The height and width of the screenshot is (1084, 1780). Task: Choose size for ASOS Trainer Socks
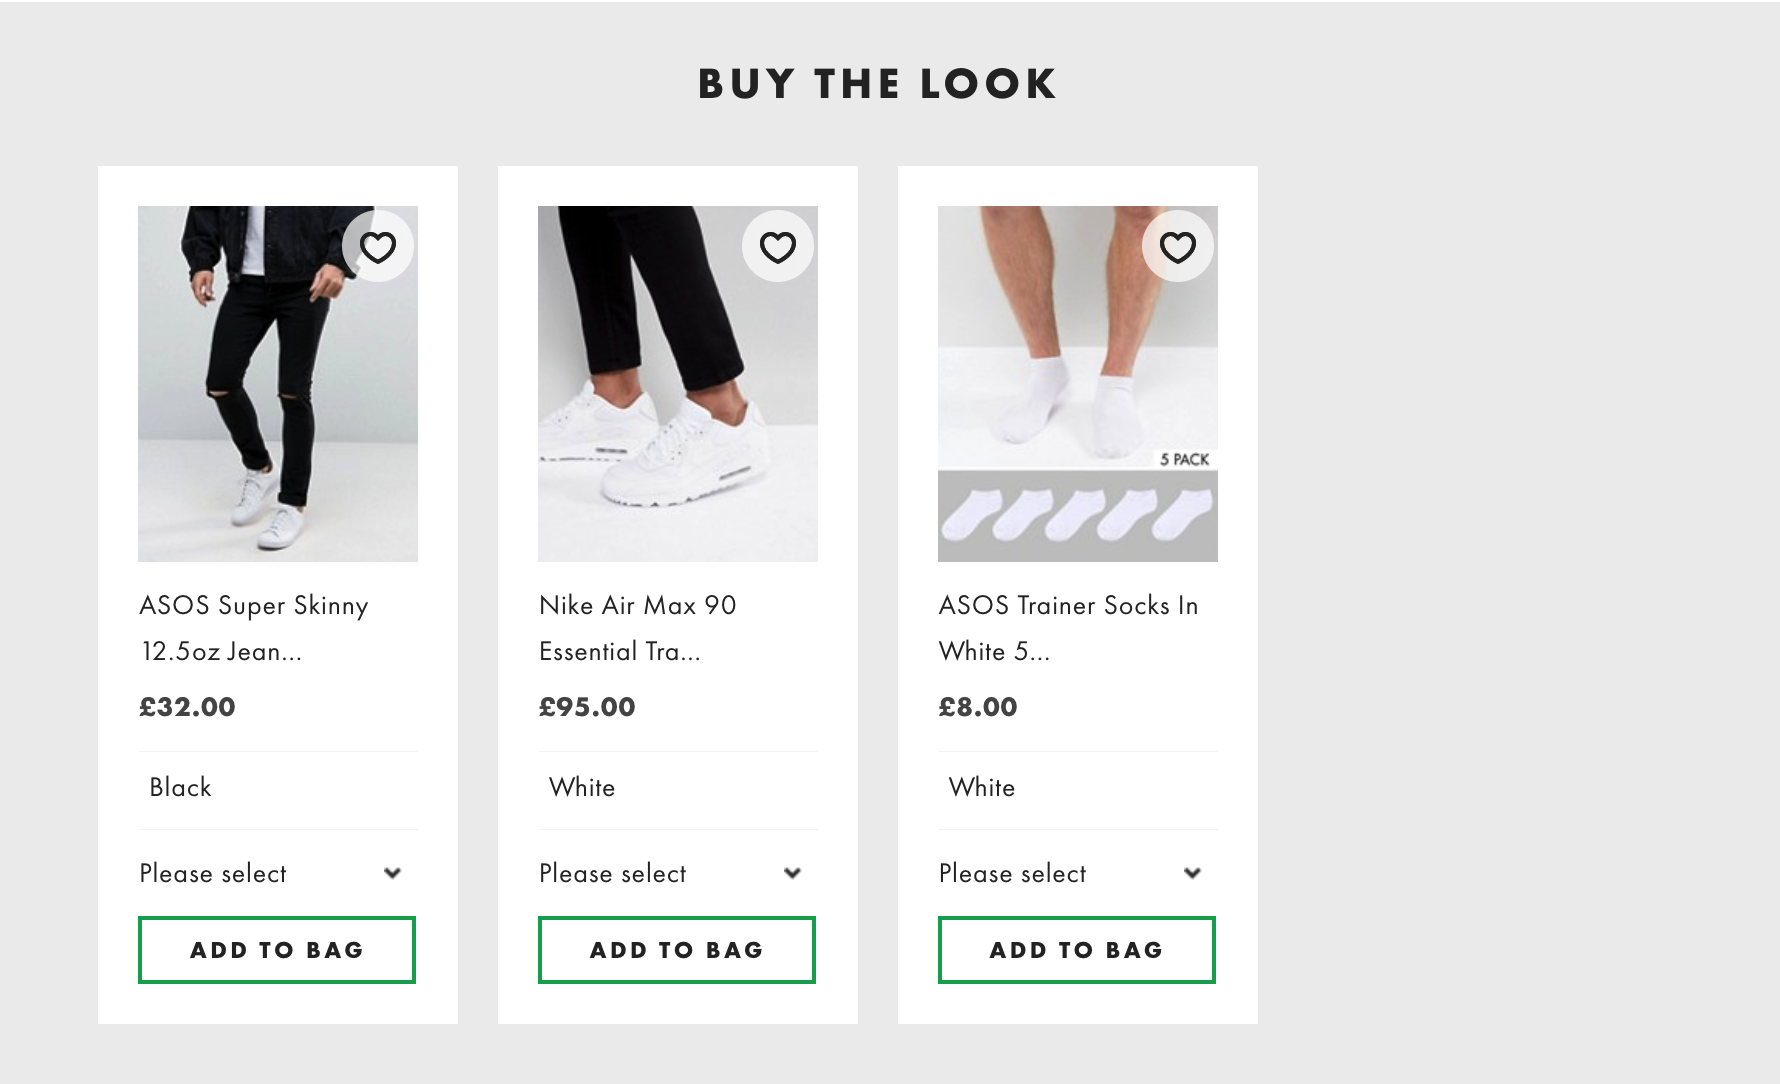click(1072, 873)
